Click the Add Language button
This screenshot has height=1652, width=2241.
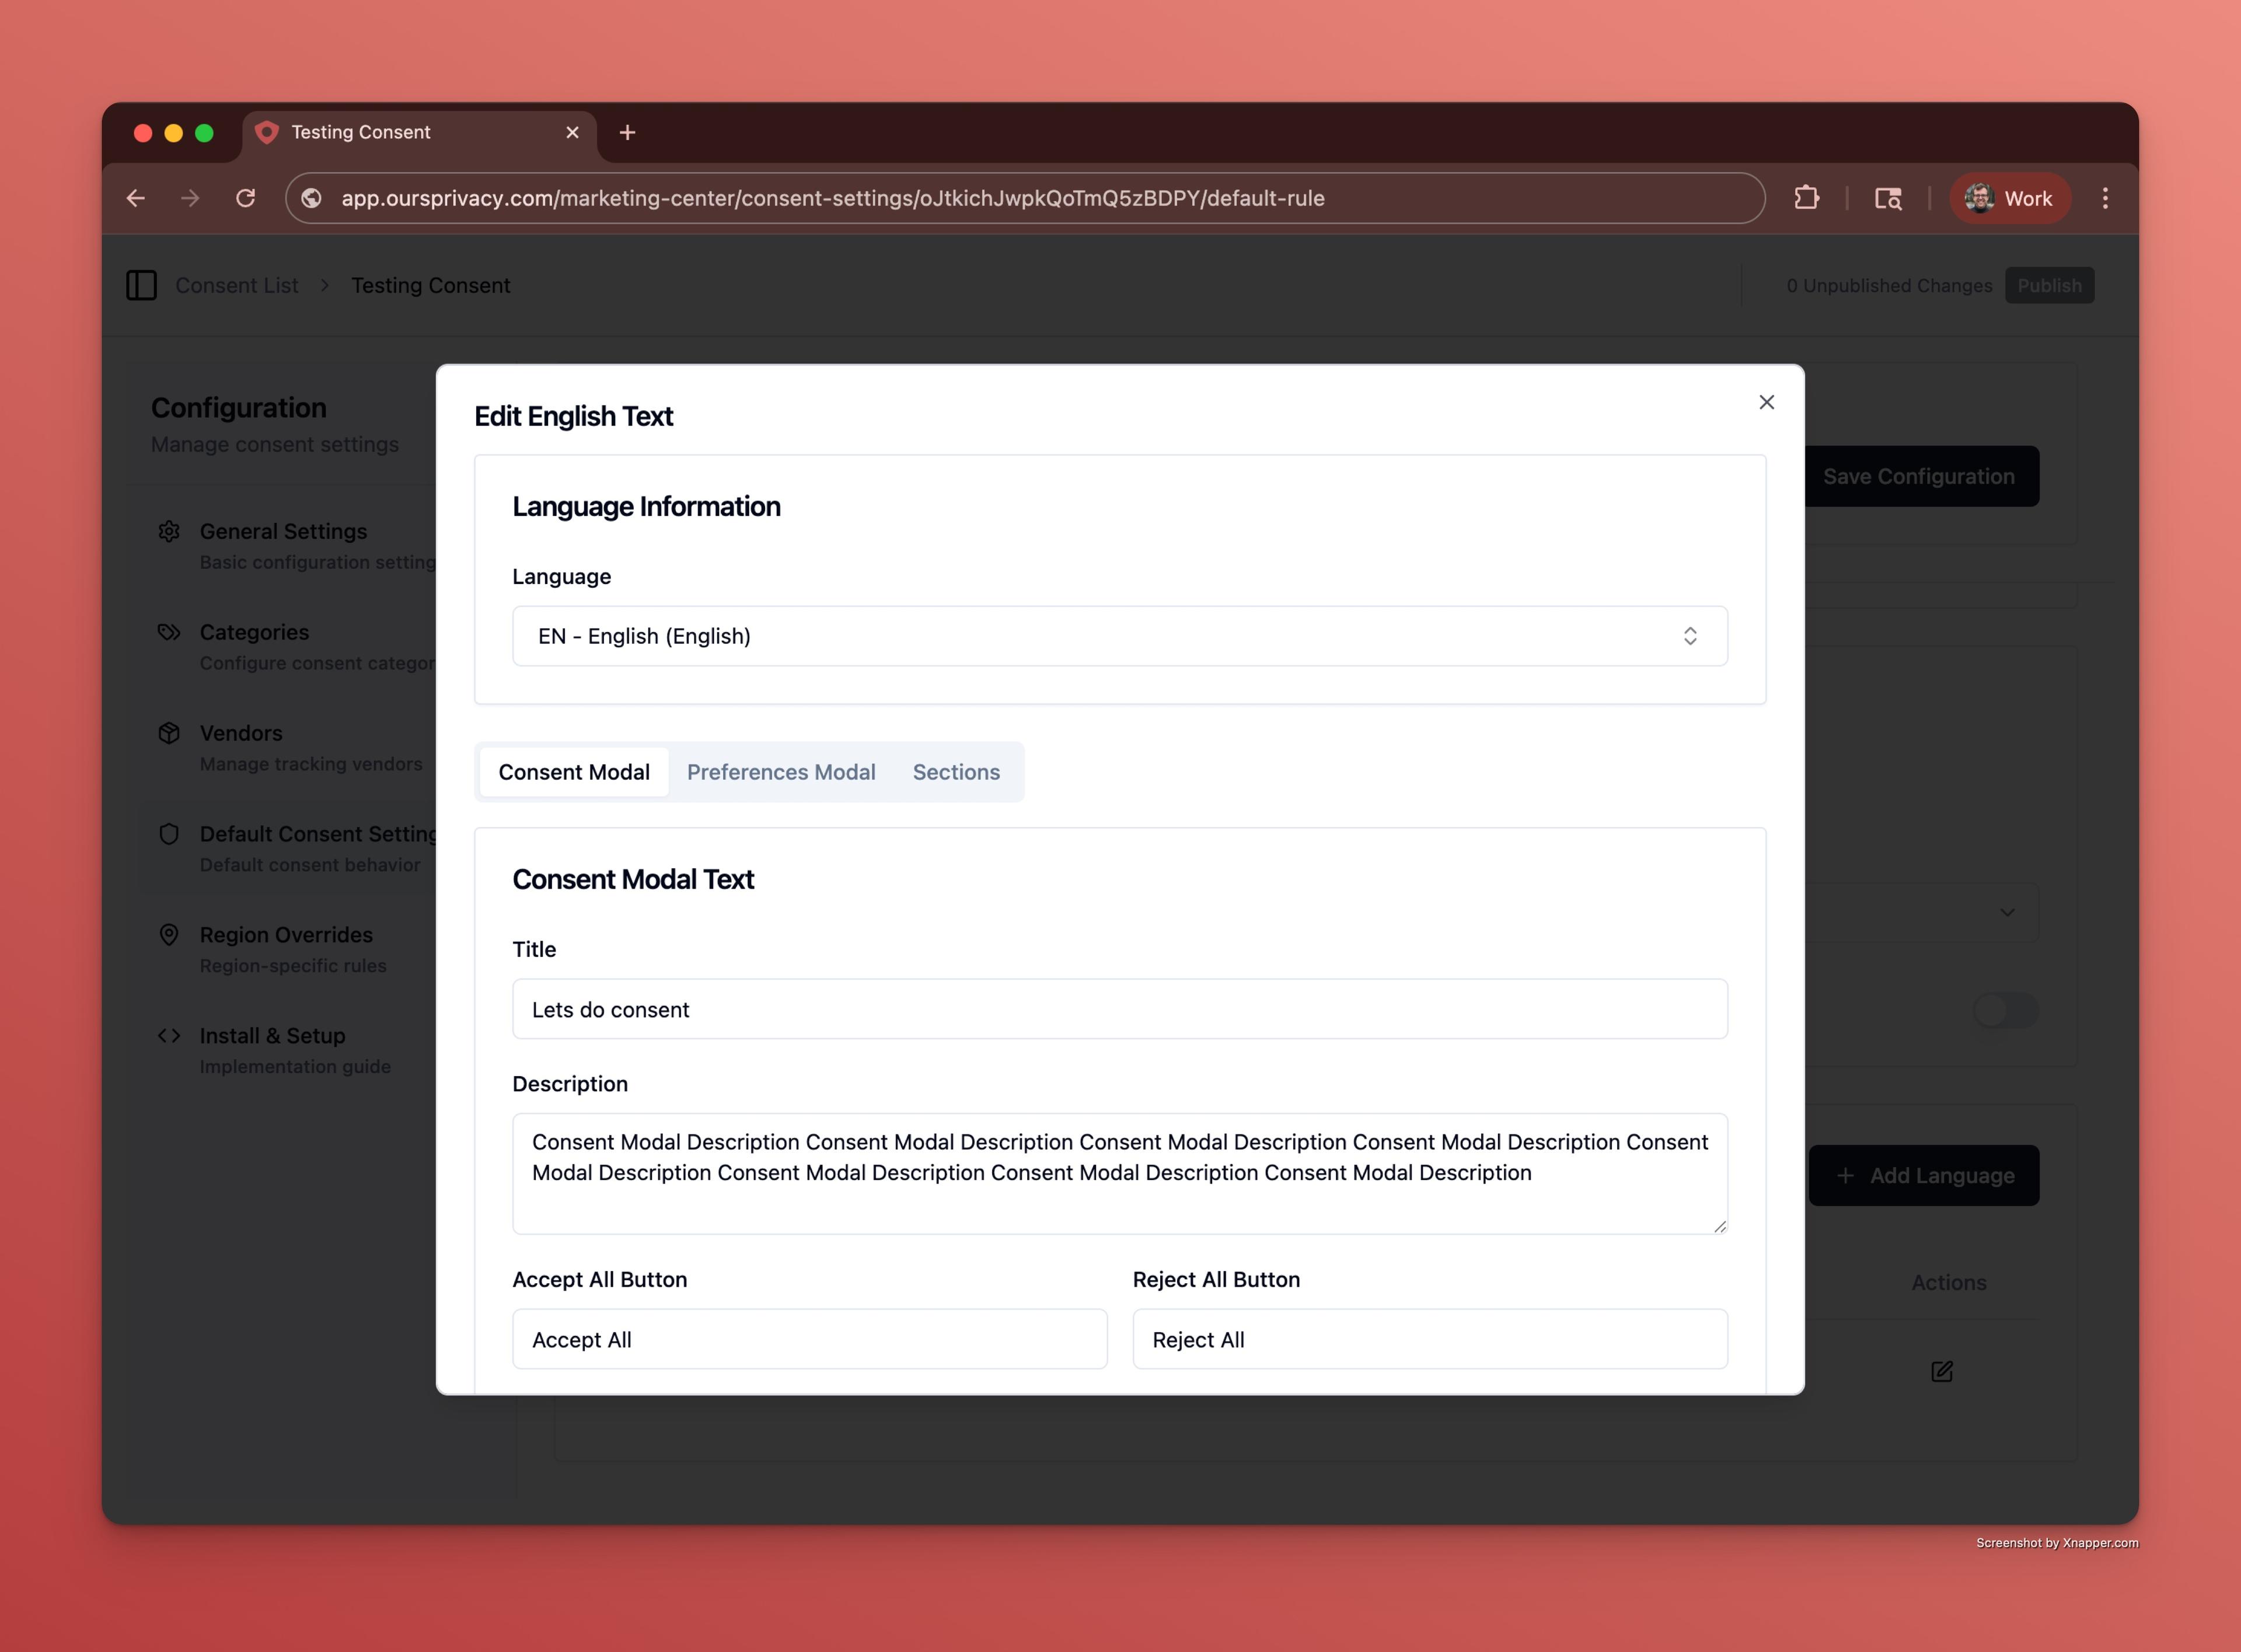click(1923, 1175)
